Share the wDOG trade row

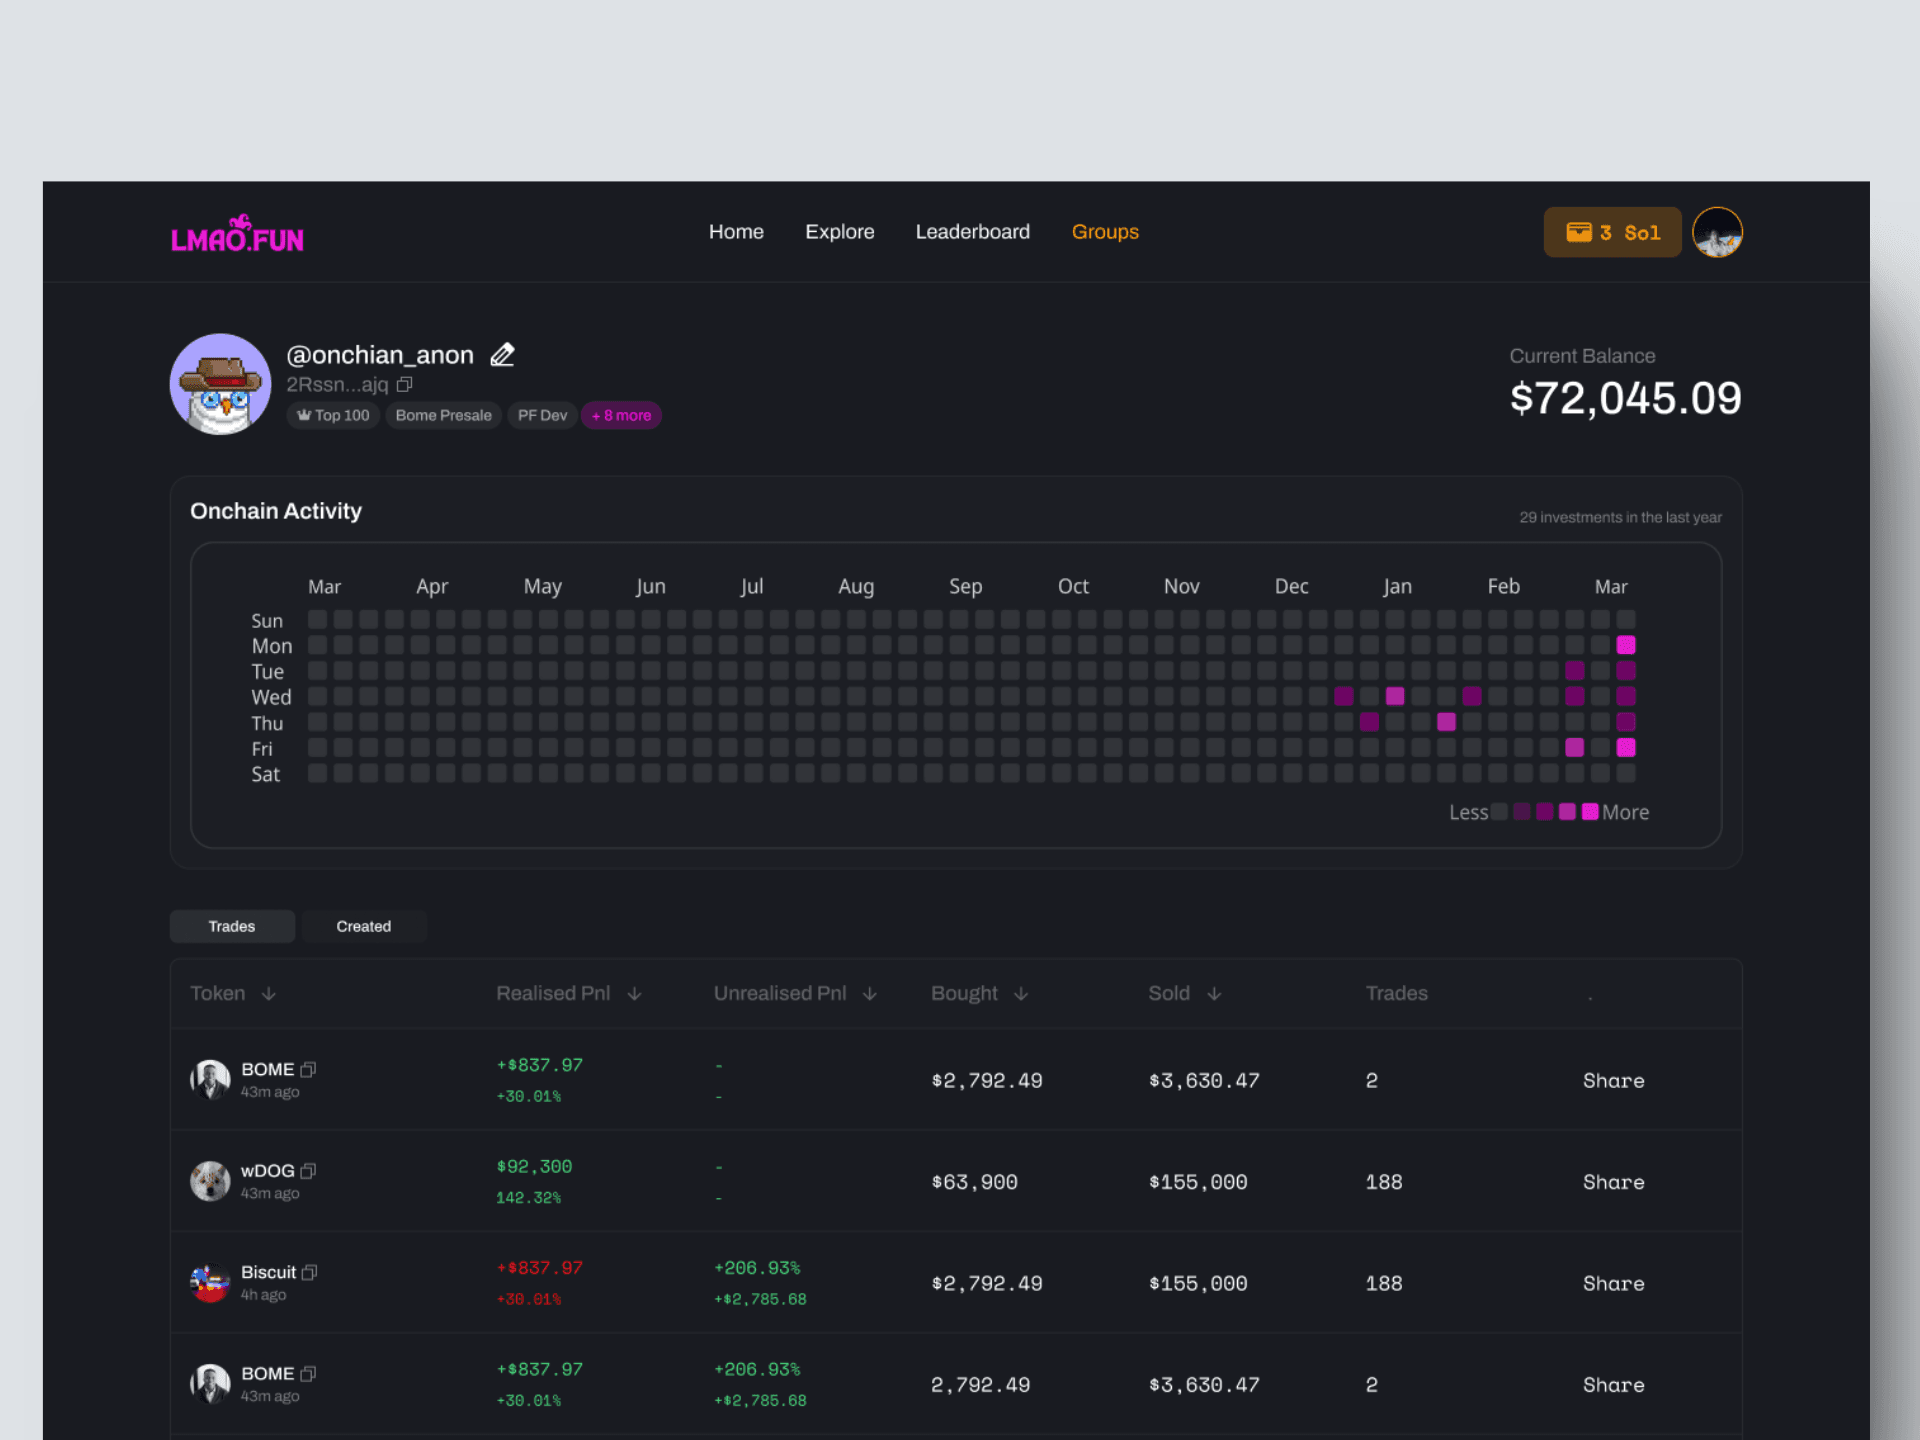[1613, 1182]
